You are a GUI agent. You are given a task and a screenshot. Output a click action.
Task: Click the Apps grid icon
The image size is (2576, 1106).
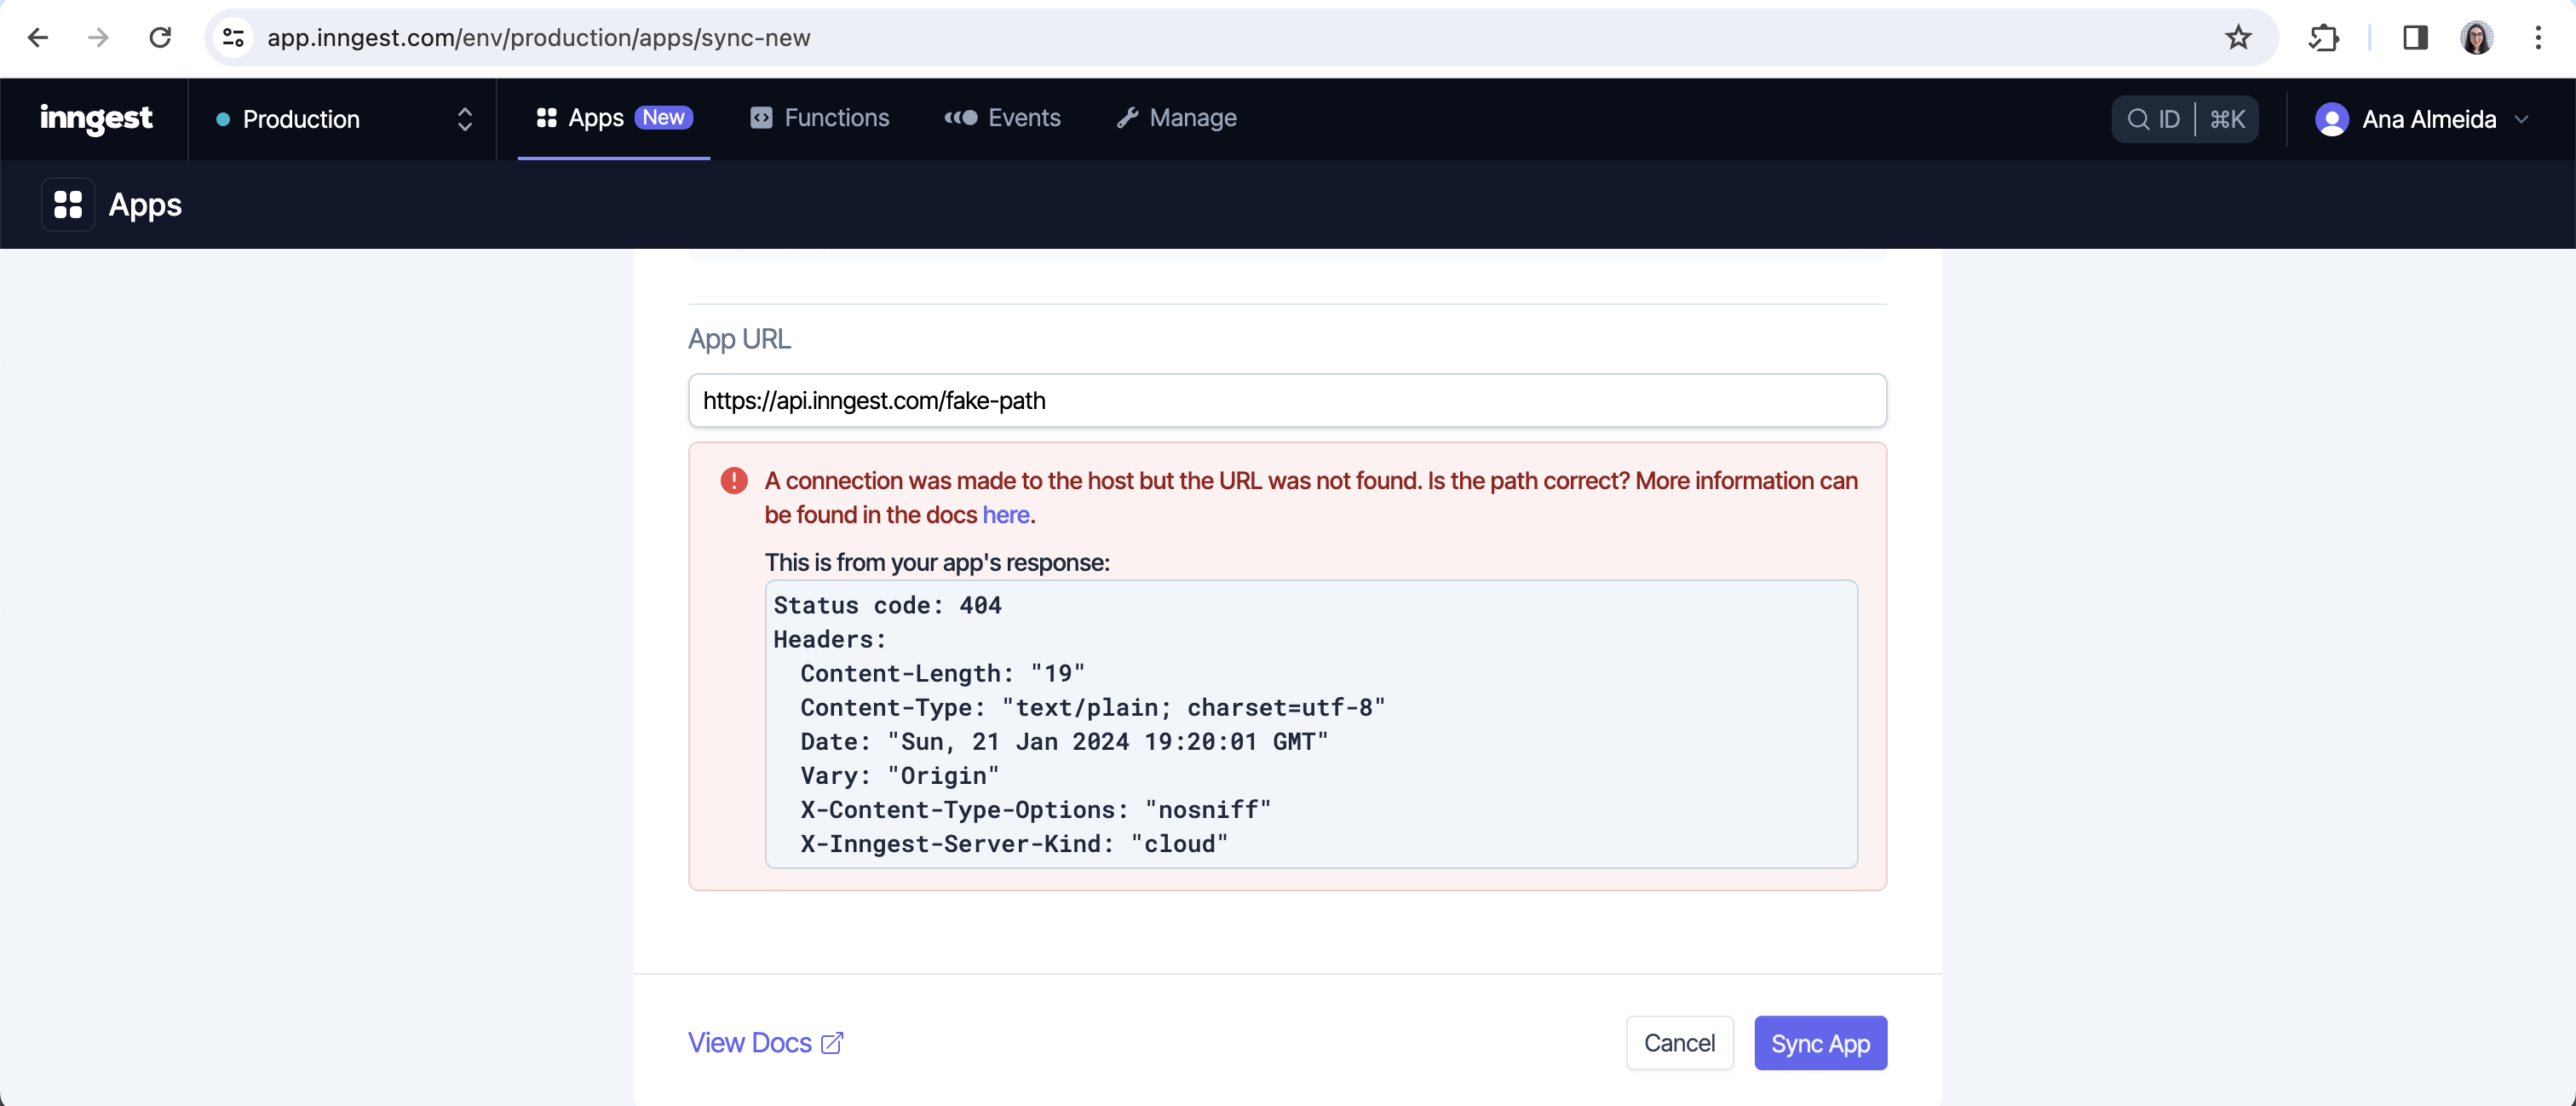[67, 204]
